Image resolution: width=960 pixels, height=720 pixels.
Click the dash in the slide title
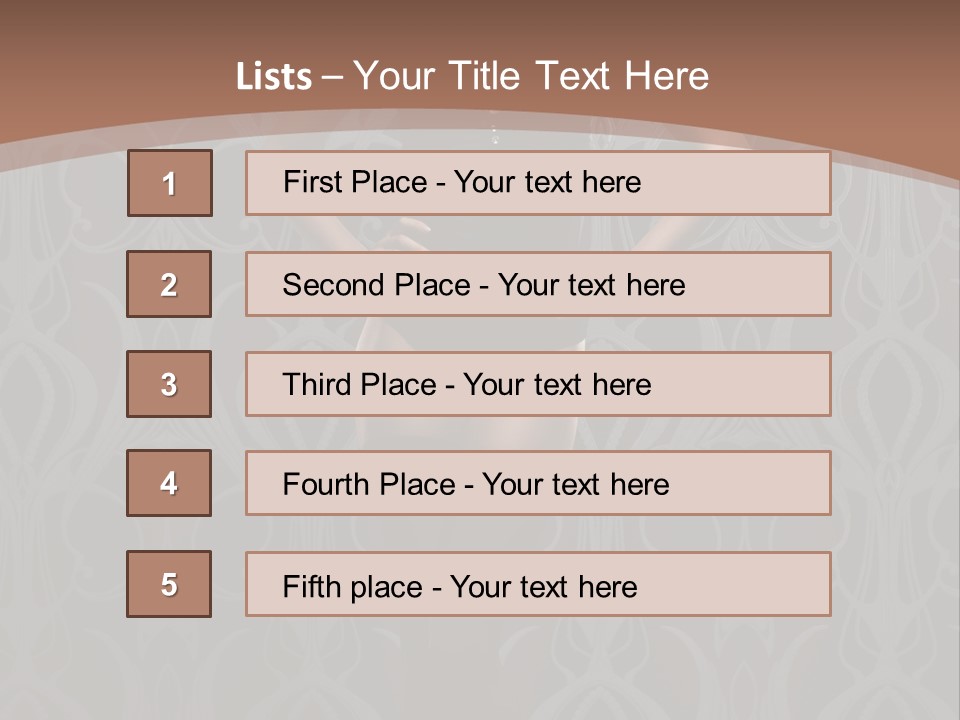tap(332, 77)
